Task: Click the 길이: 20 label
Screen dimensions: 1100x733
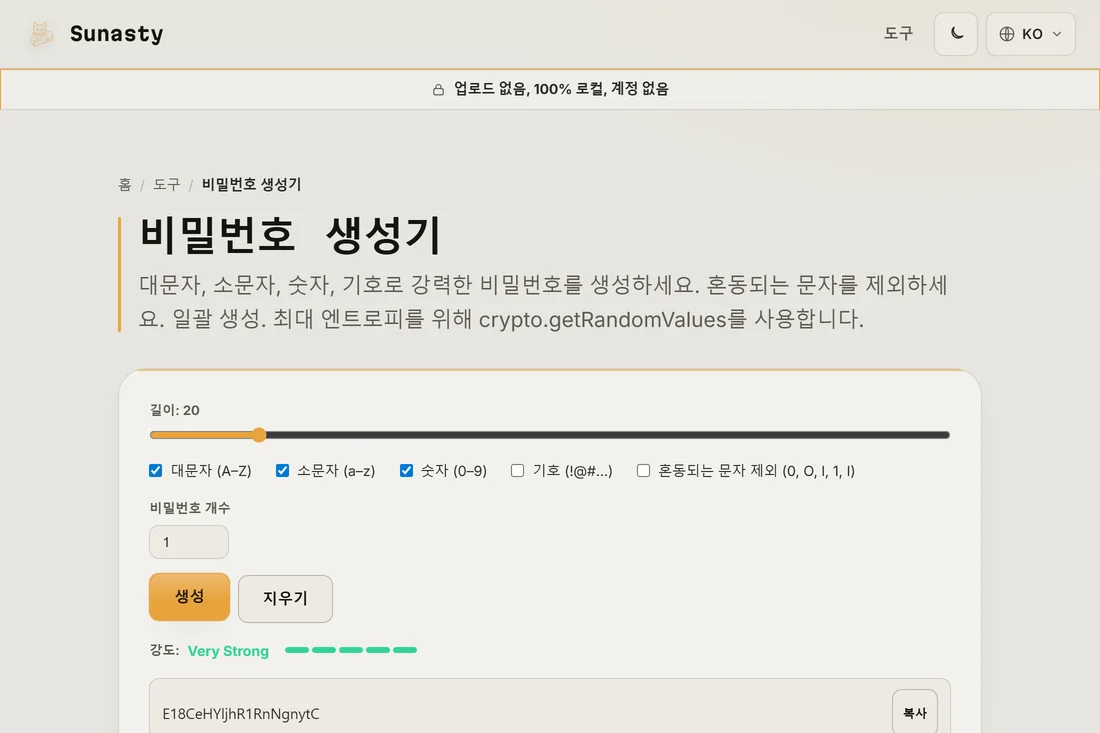Action: click(x=175, y=410)
